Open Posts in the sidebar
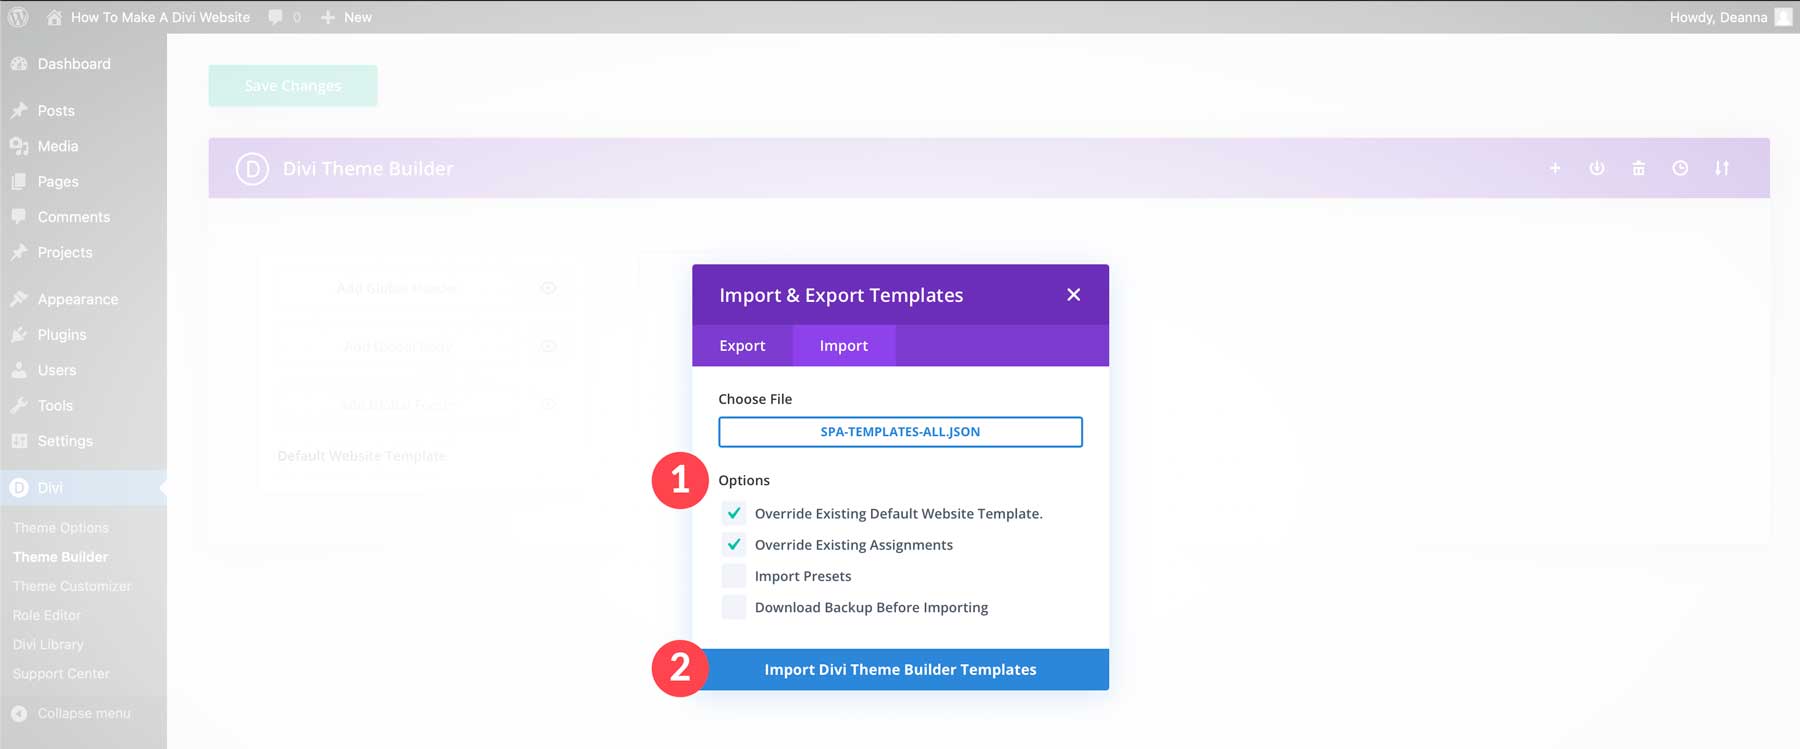 (56, 111)
